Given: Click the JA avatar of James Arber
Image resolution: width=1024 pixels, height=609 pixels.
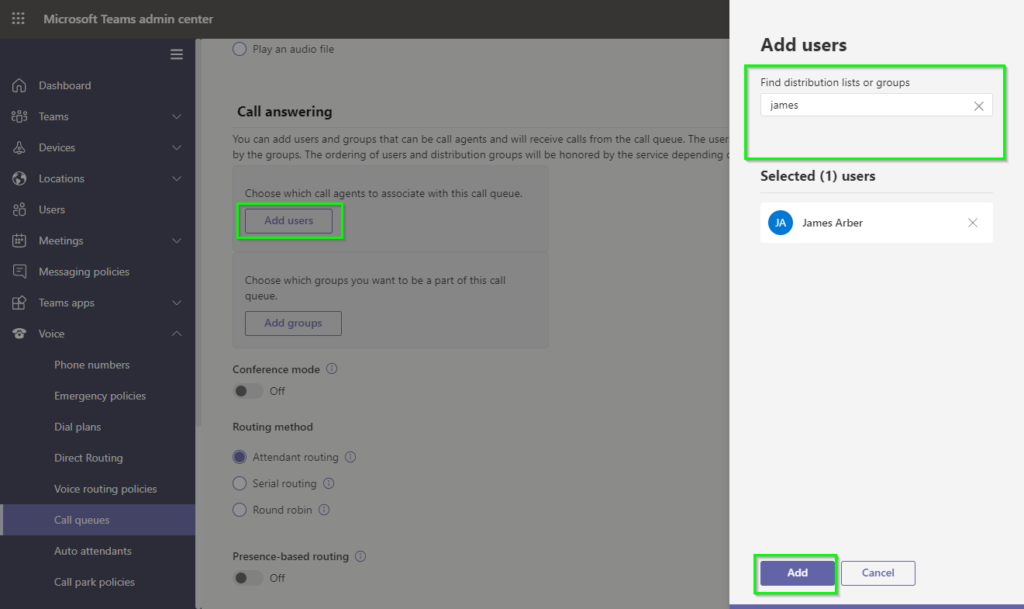Looking at the screenshot, I should [x=780, y=223].
